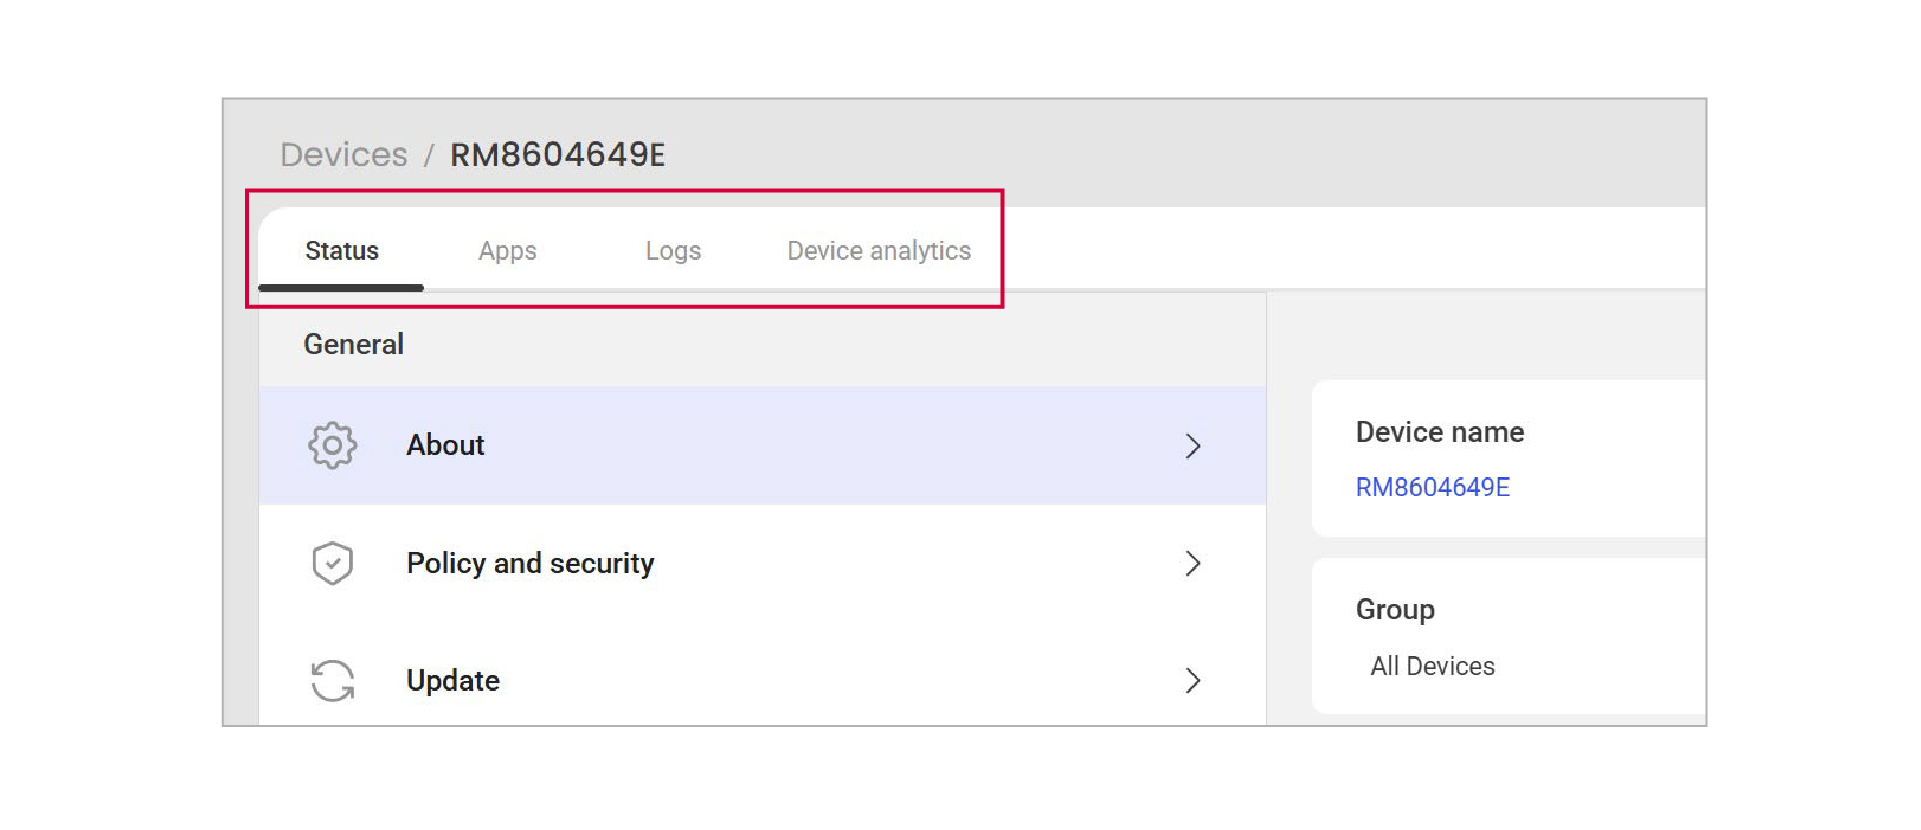Click the shield icon for Policy and security
1921x830 pixels.
click(332, 563)
